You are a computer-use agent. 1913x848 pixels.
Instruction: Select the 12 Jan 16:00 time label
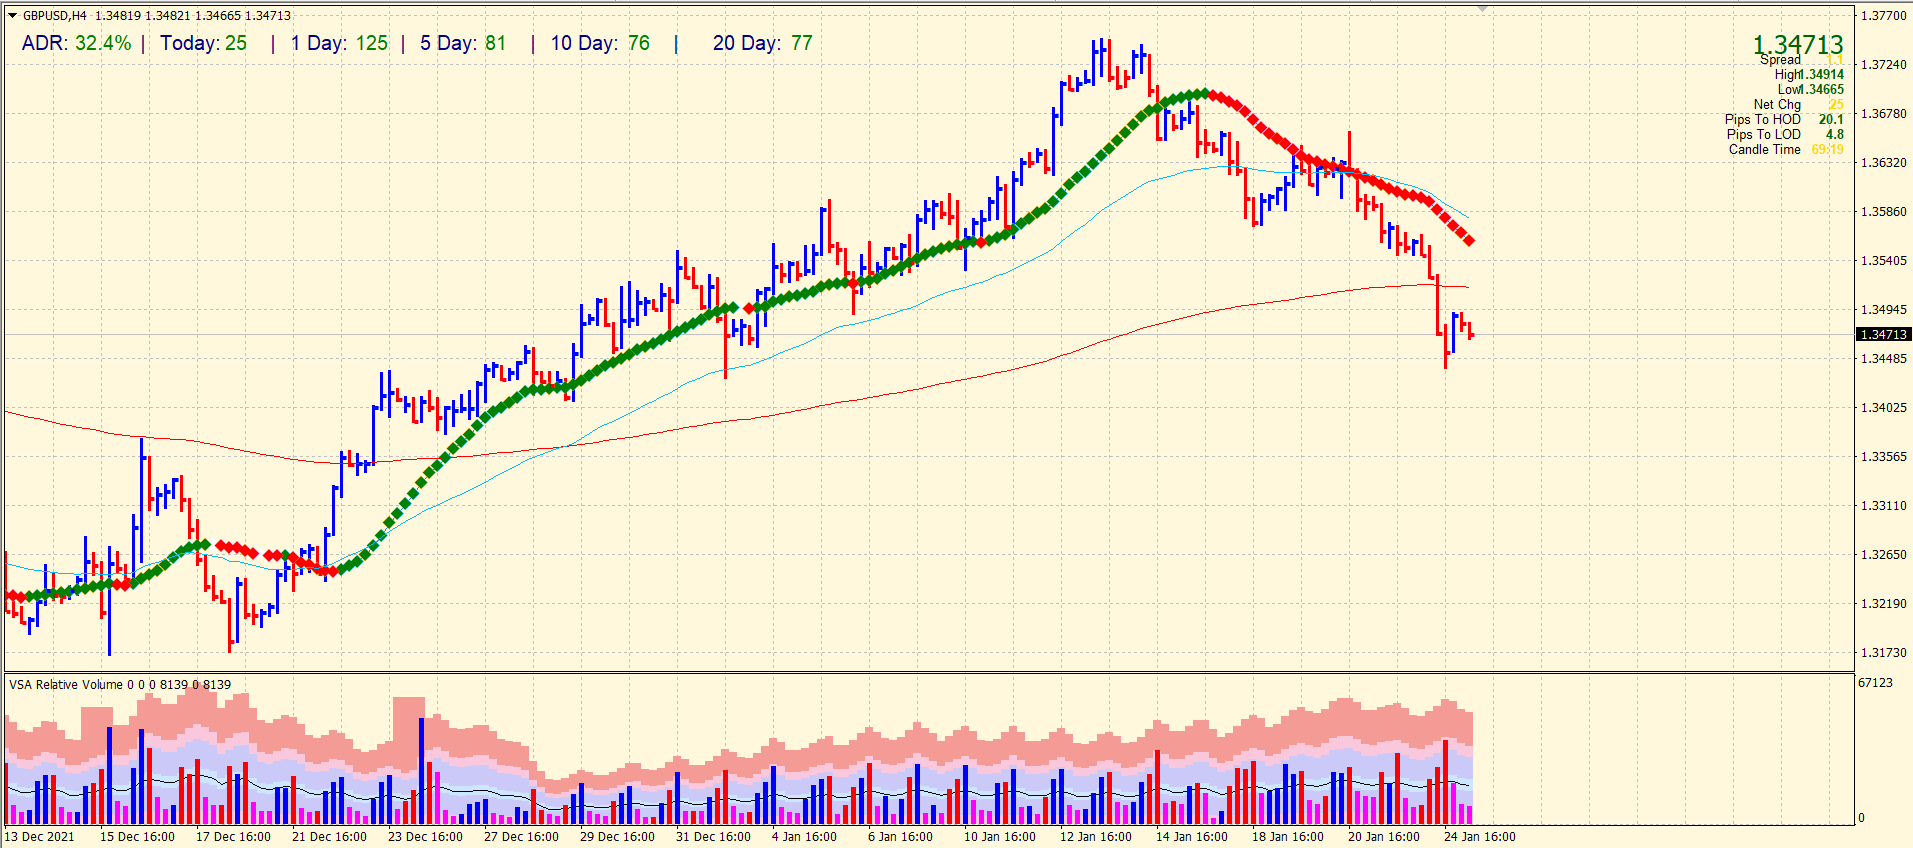[x=1096, y=836]
